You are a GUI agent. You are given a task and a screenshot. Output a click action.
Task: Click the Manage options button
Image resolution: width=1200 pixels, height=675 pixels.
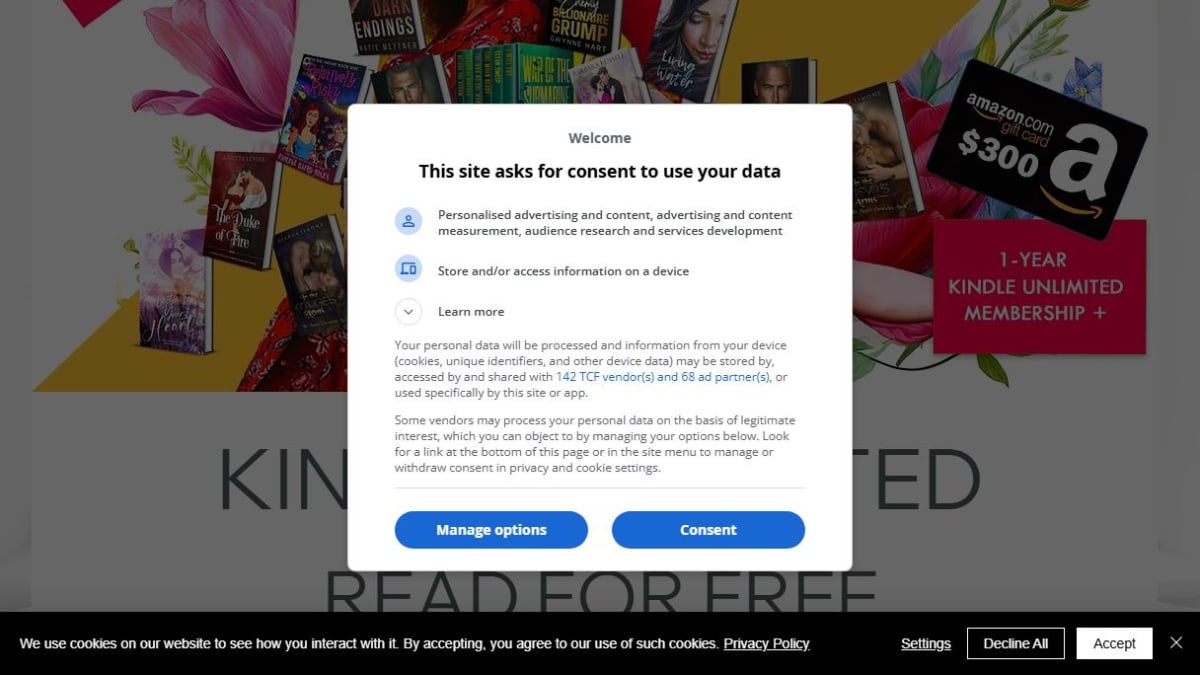(x=491, y=530)
